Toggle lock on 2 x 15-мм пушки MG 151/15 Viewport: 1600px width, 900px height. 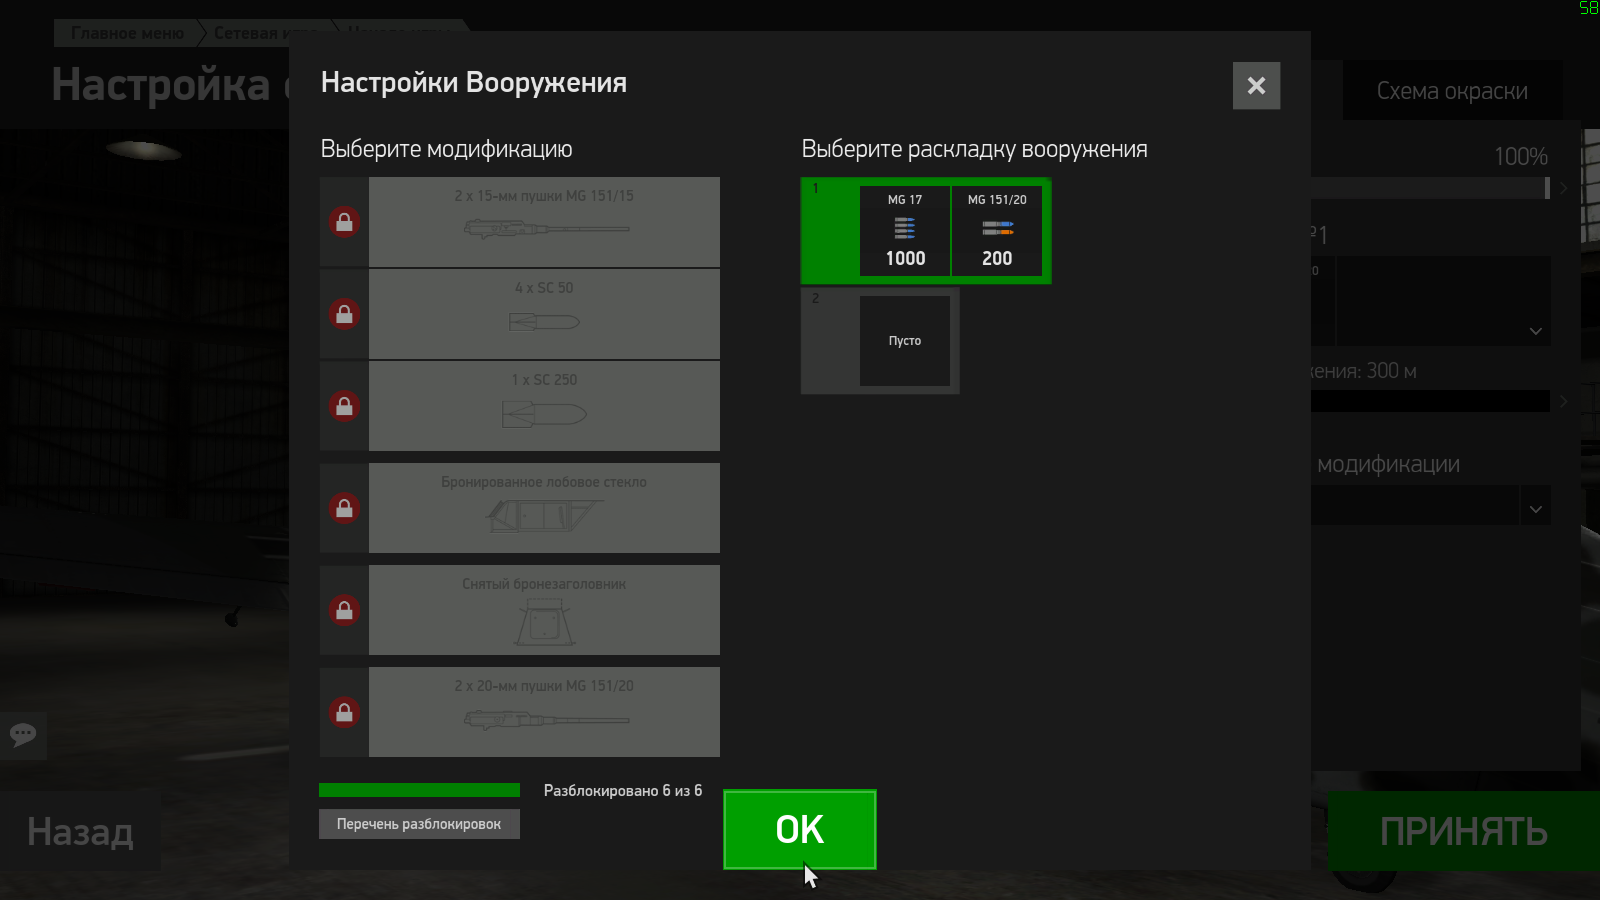pyautogui.click(x=344, y=222)
